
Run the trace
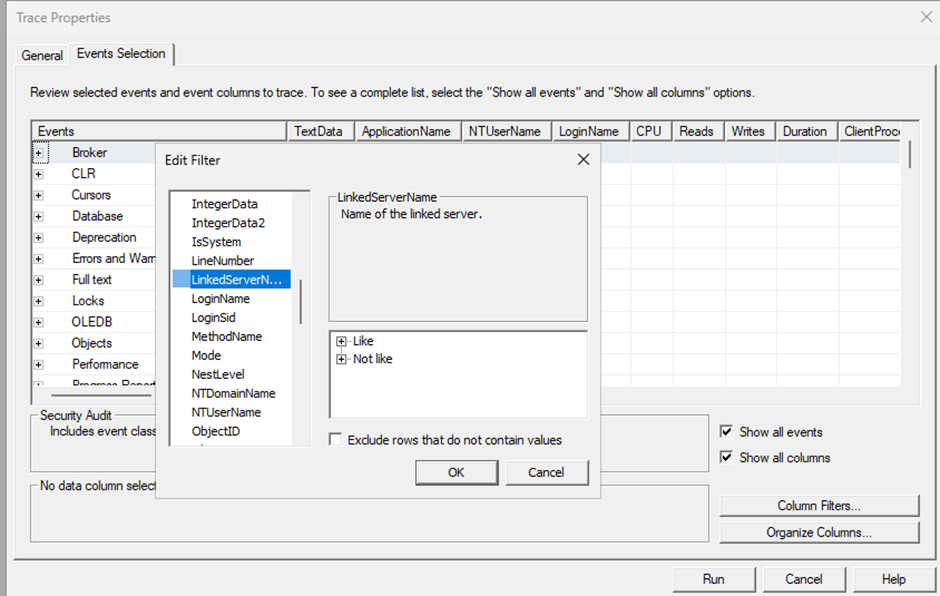point(713,579)
